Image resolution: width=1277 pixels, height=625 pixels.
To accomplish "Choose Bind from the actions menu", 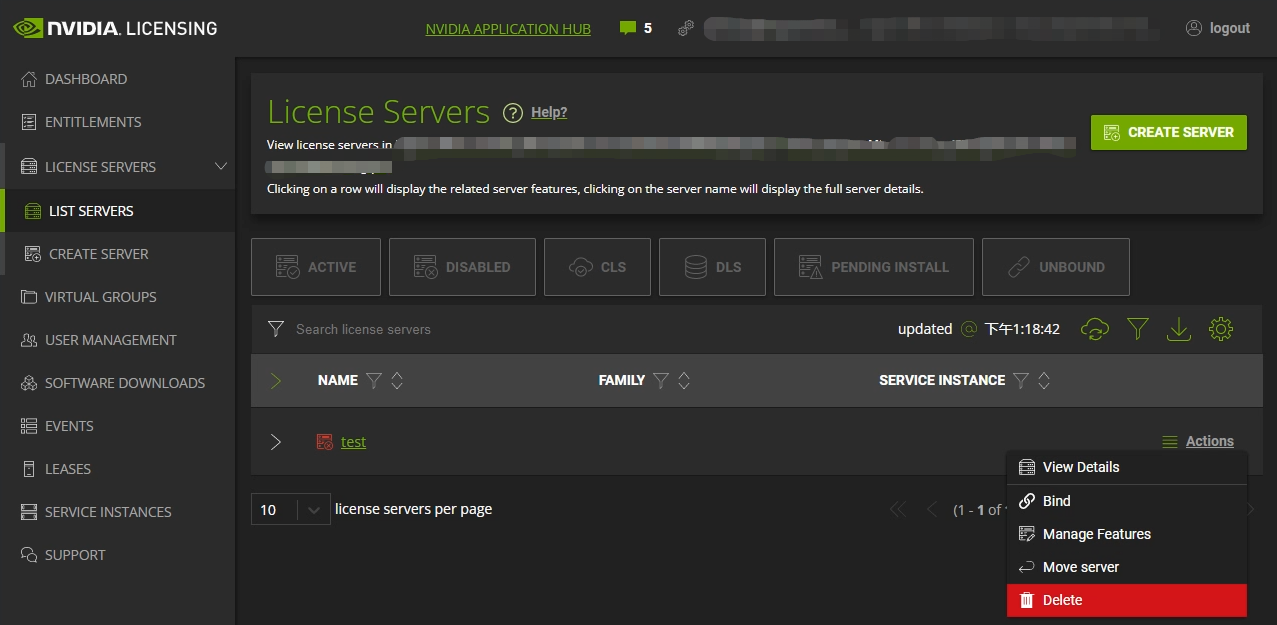I will (1127, 501).
